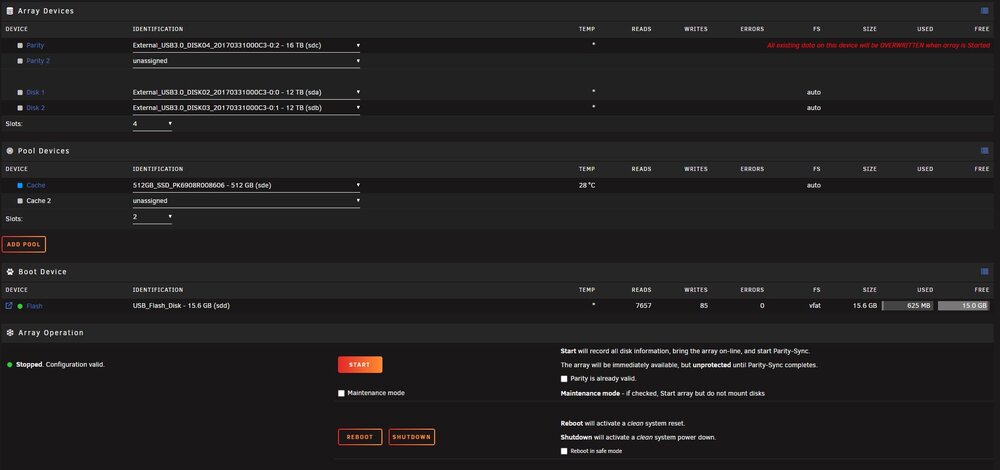Click the Pool Devices section icon
The height and width of the screenshot is (470, 1000).
point(10,151)
